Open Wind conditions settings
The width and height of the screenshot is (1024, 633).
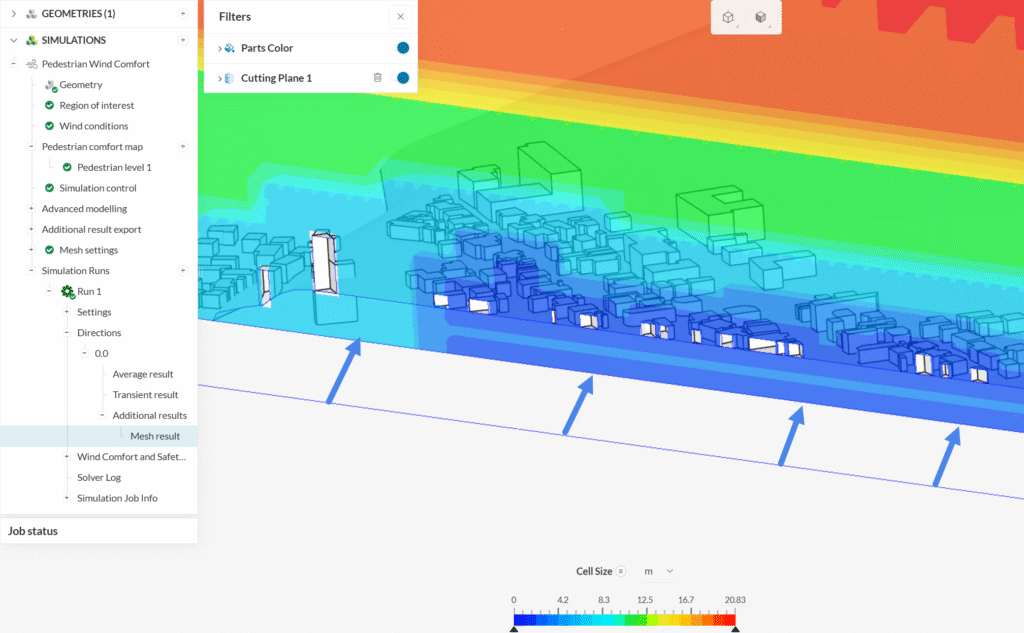click(x=93, y=126)
